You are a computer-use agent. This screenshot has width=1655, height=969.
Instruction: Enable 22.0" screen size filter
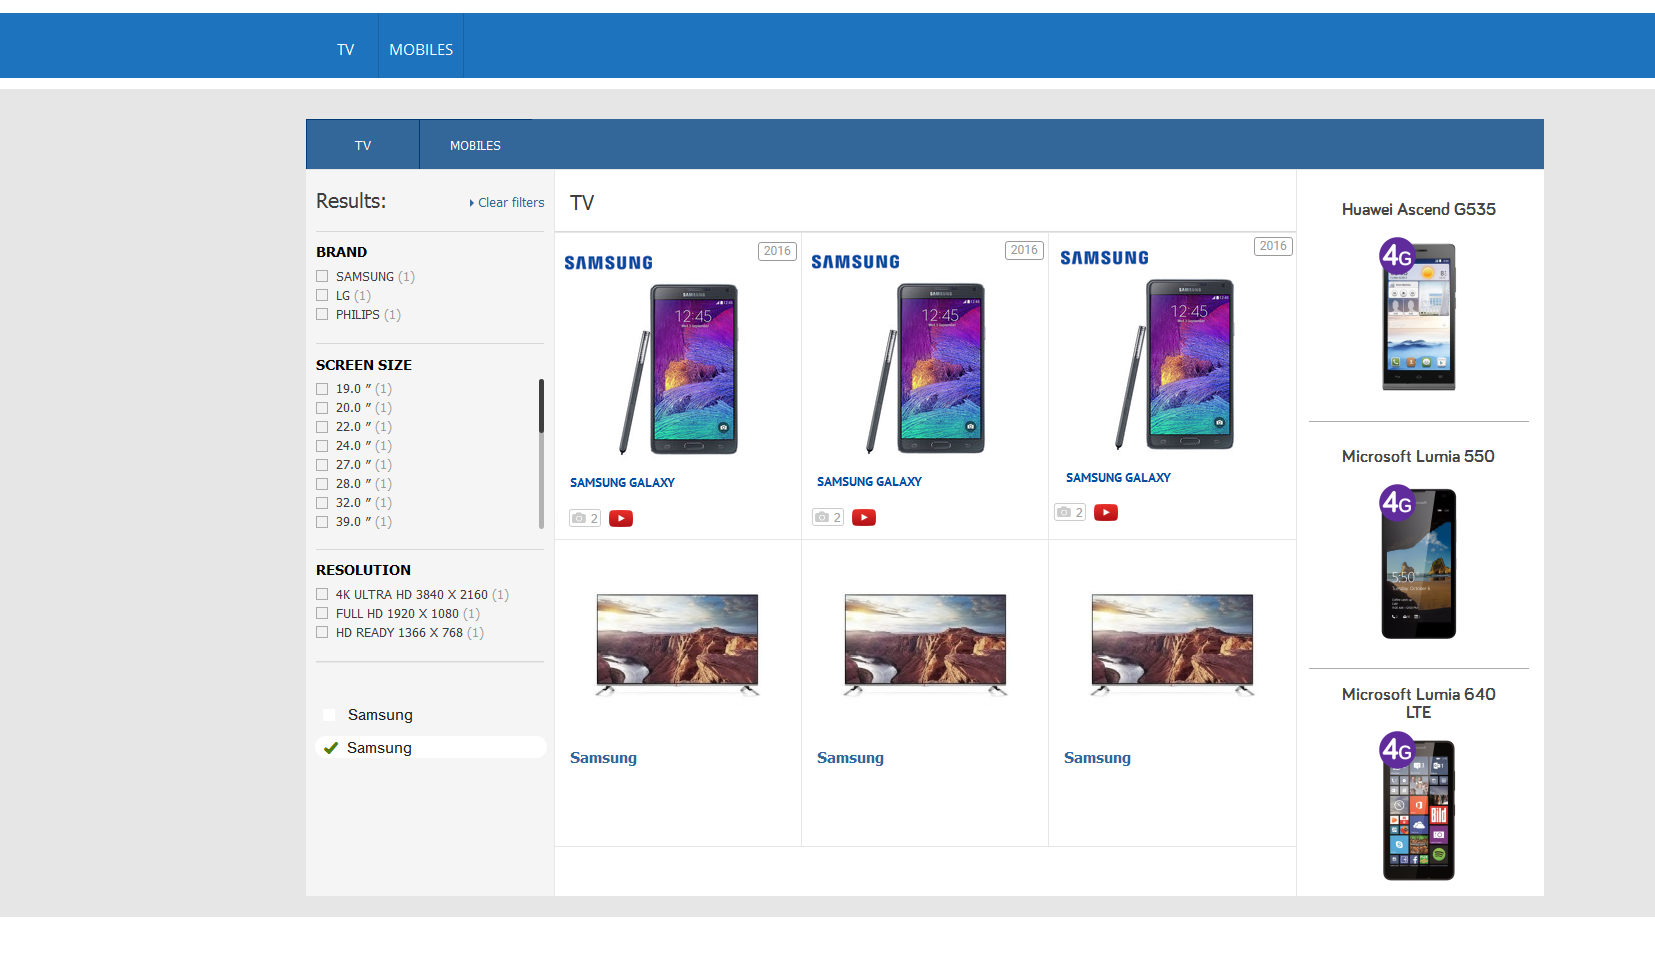(322, 427)
